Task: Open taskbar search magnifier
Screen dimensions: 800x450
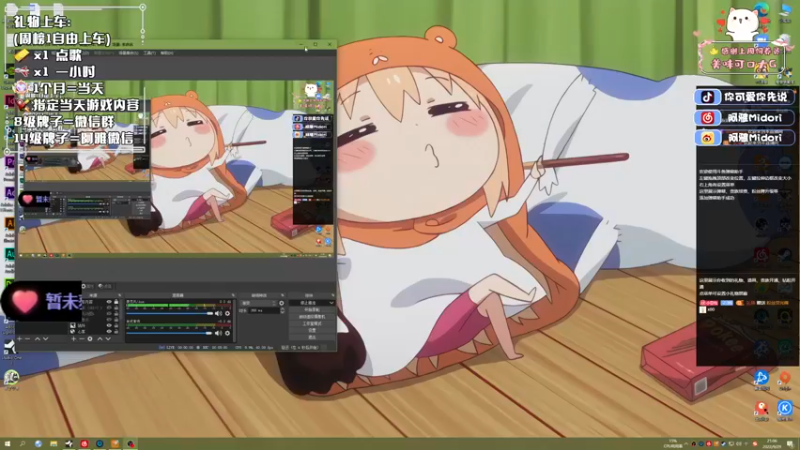Action: (x=22, y=444)
